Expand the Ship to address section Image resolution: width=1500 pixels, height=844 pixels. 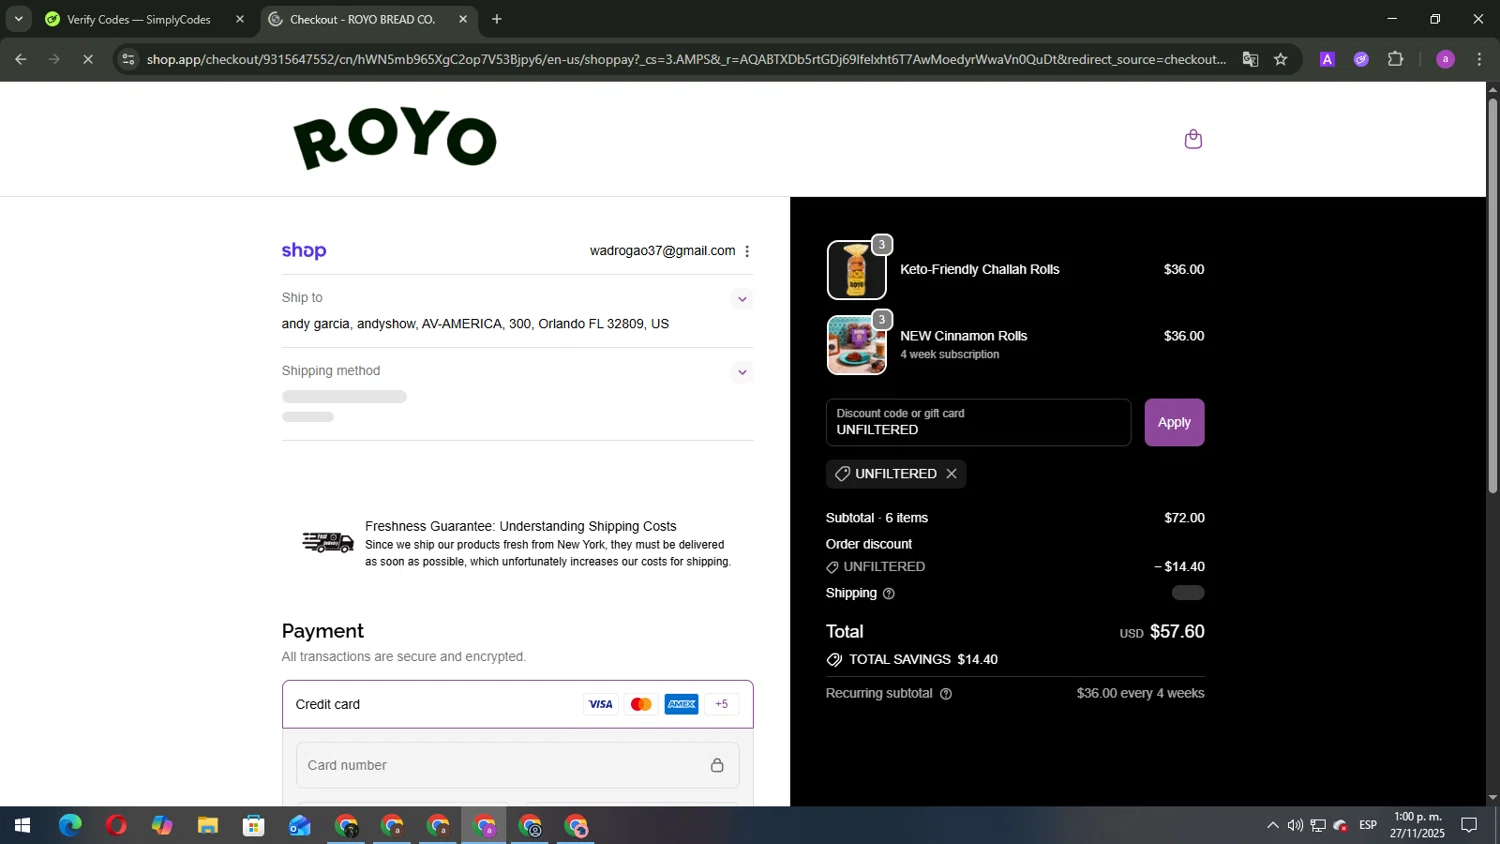(x=742, y=299)
